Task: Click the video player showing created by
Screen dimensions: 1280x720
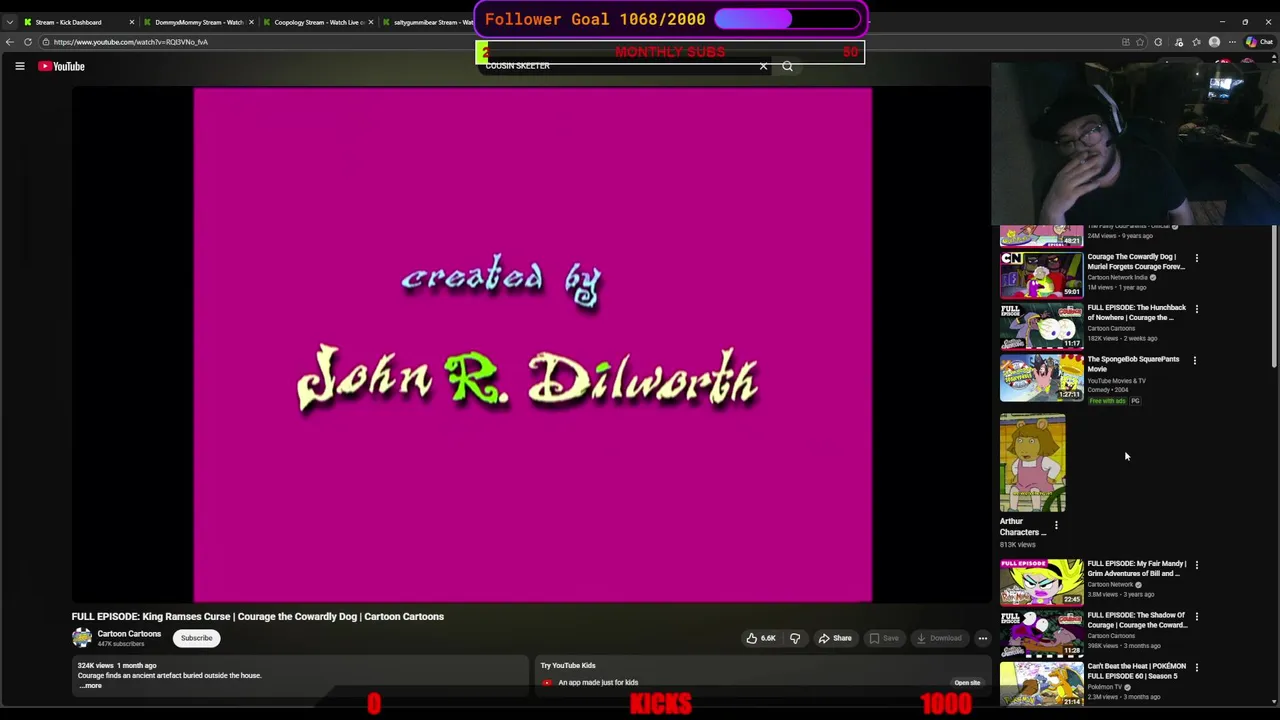Action: click(532, 345)
